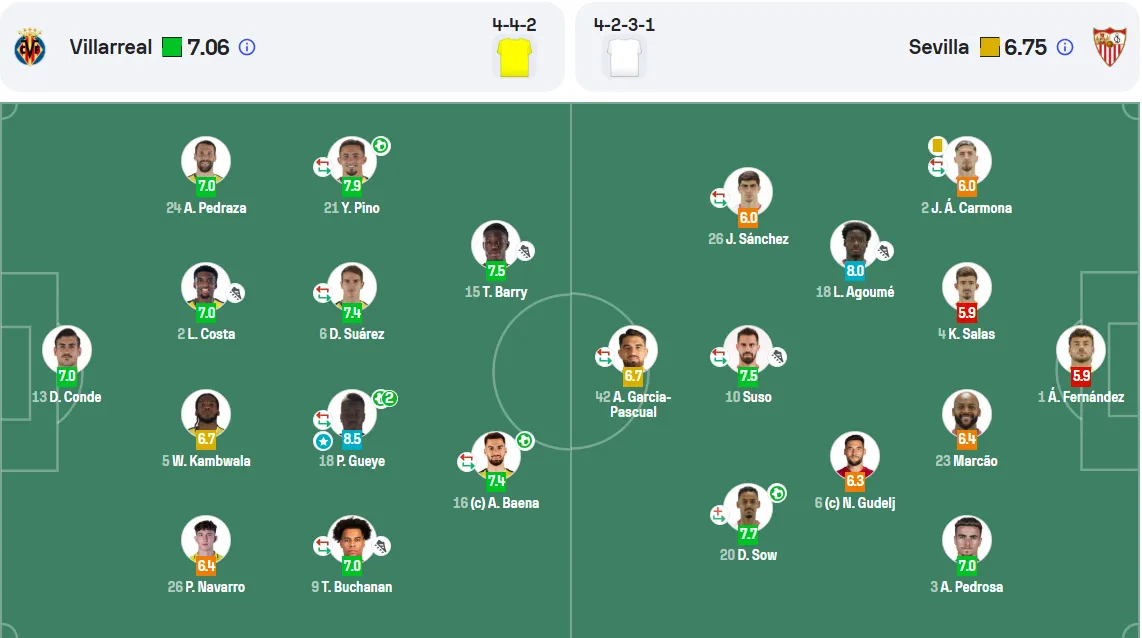Click the 13 D. Conde name label

tap(66, 397)
